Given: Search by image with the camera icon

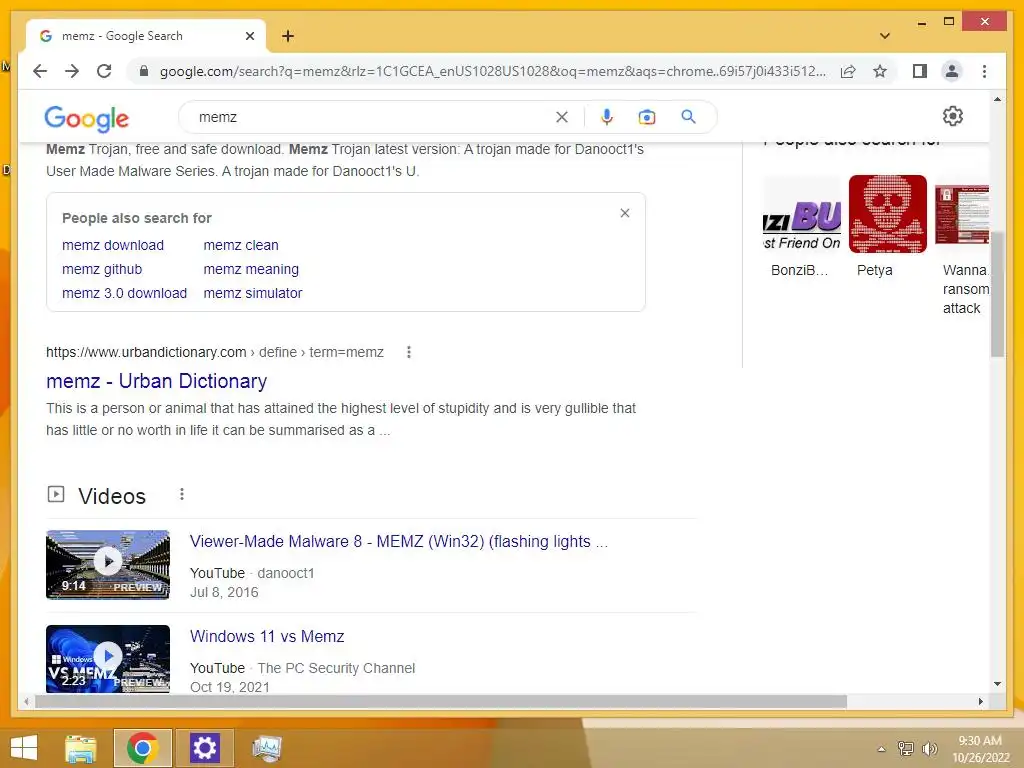Looking at the screenshot, I should 647,117.
